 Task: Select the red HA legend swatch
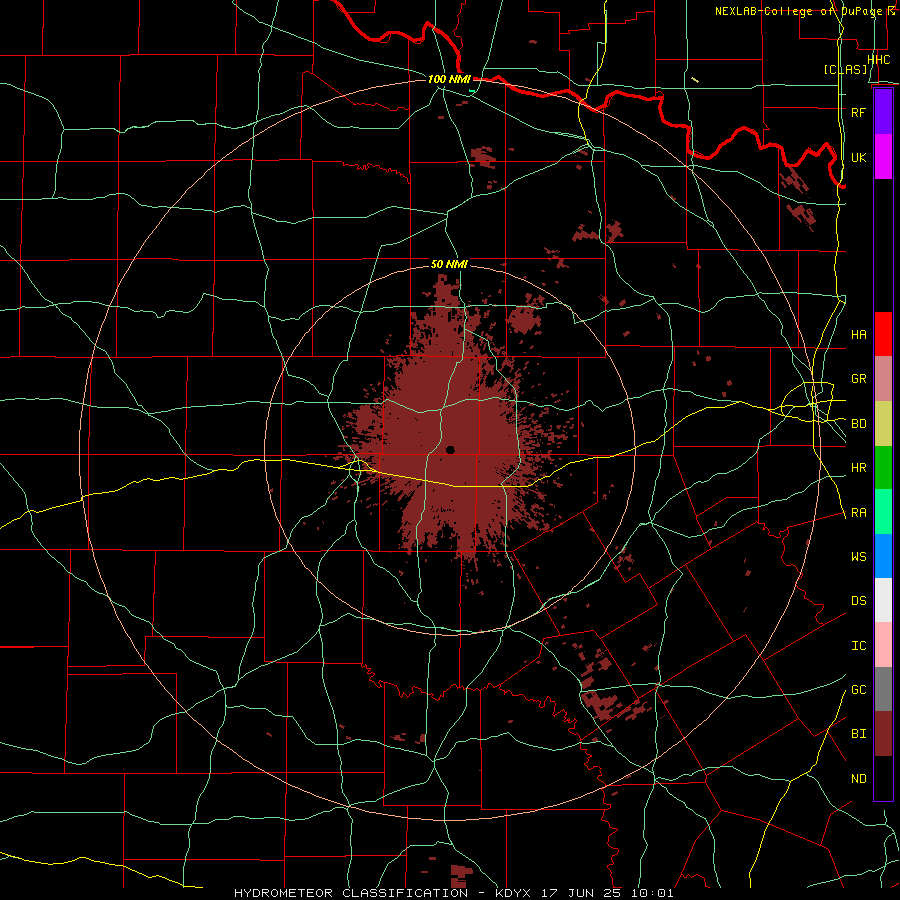point(883,334)
